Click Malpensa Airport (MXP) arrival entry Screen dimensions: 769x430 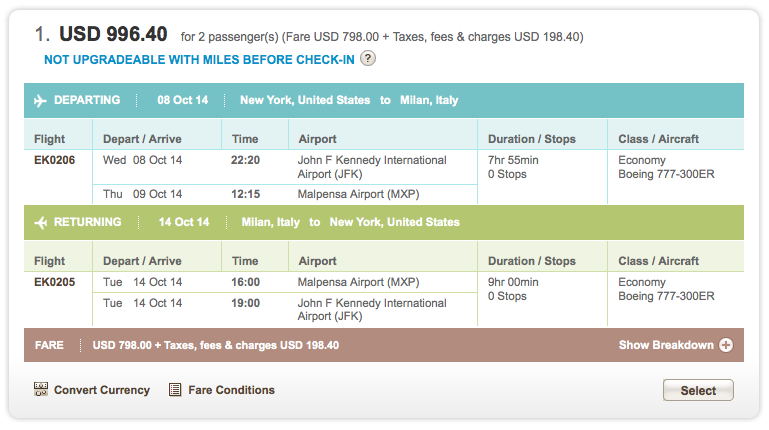pyautogui.click(x=358, y=194)
